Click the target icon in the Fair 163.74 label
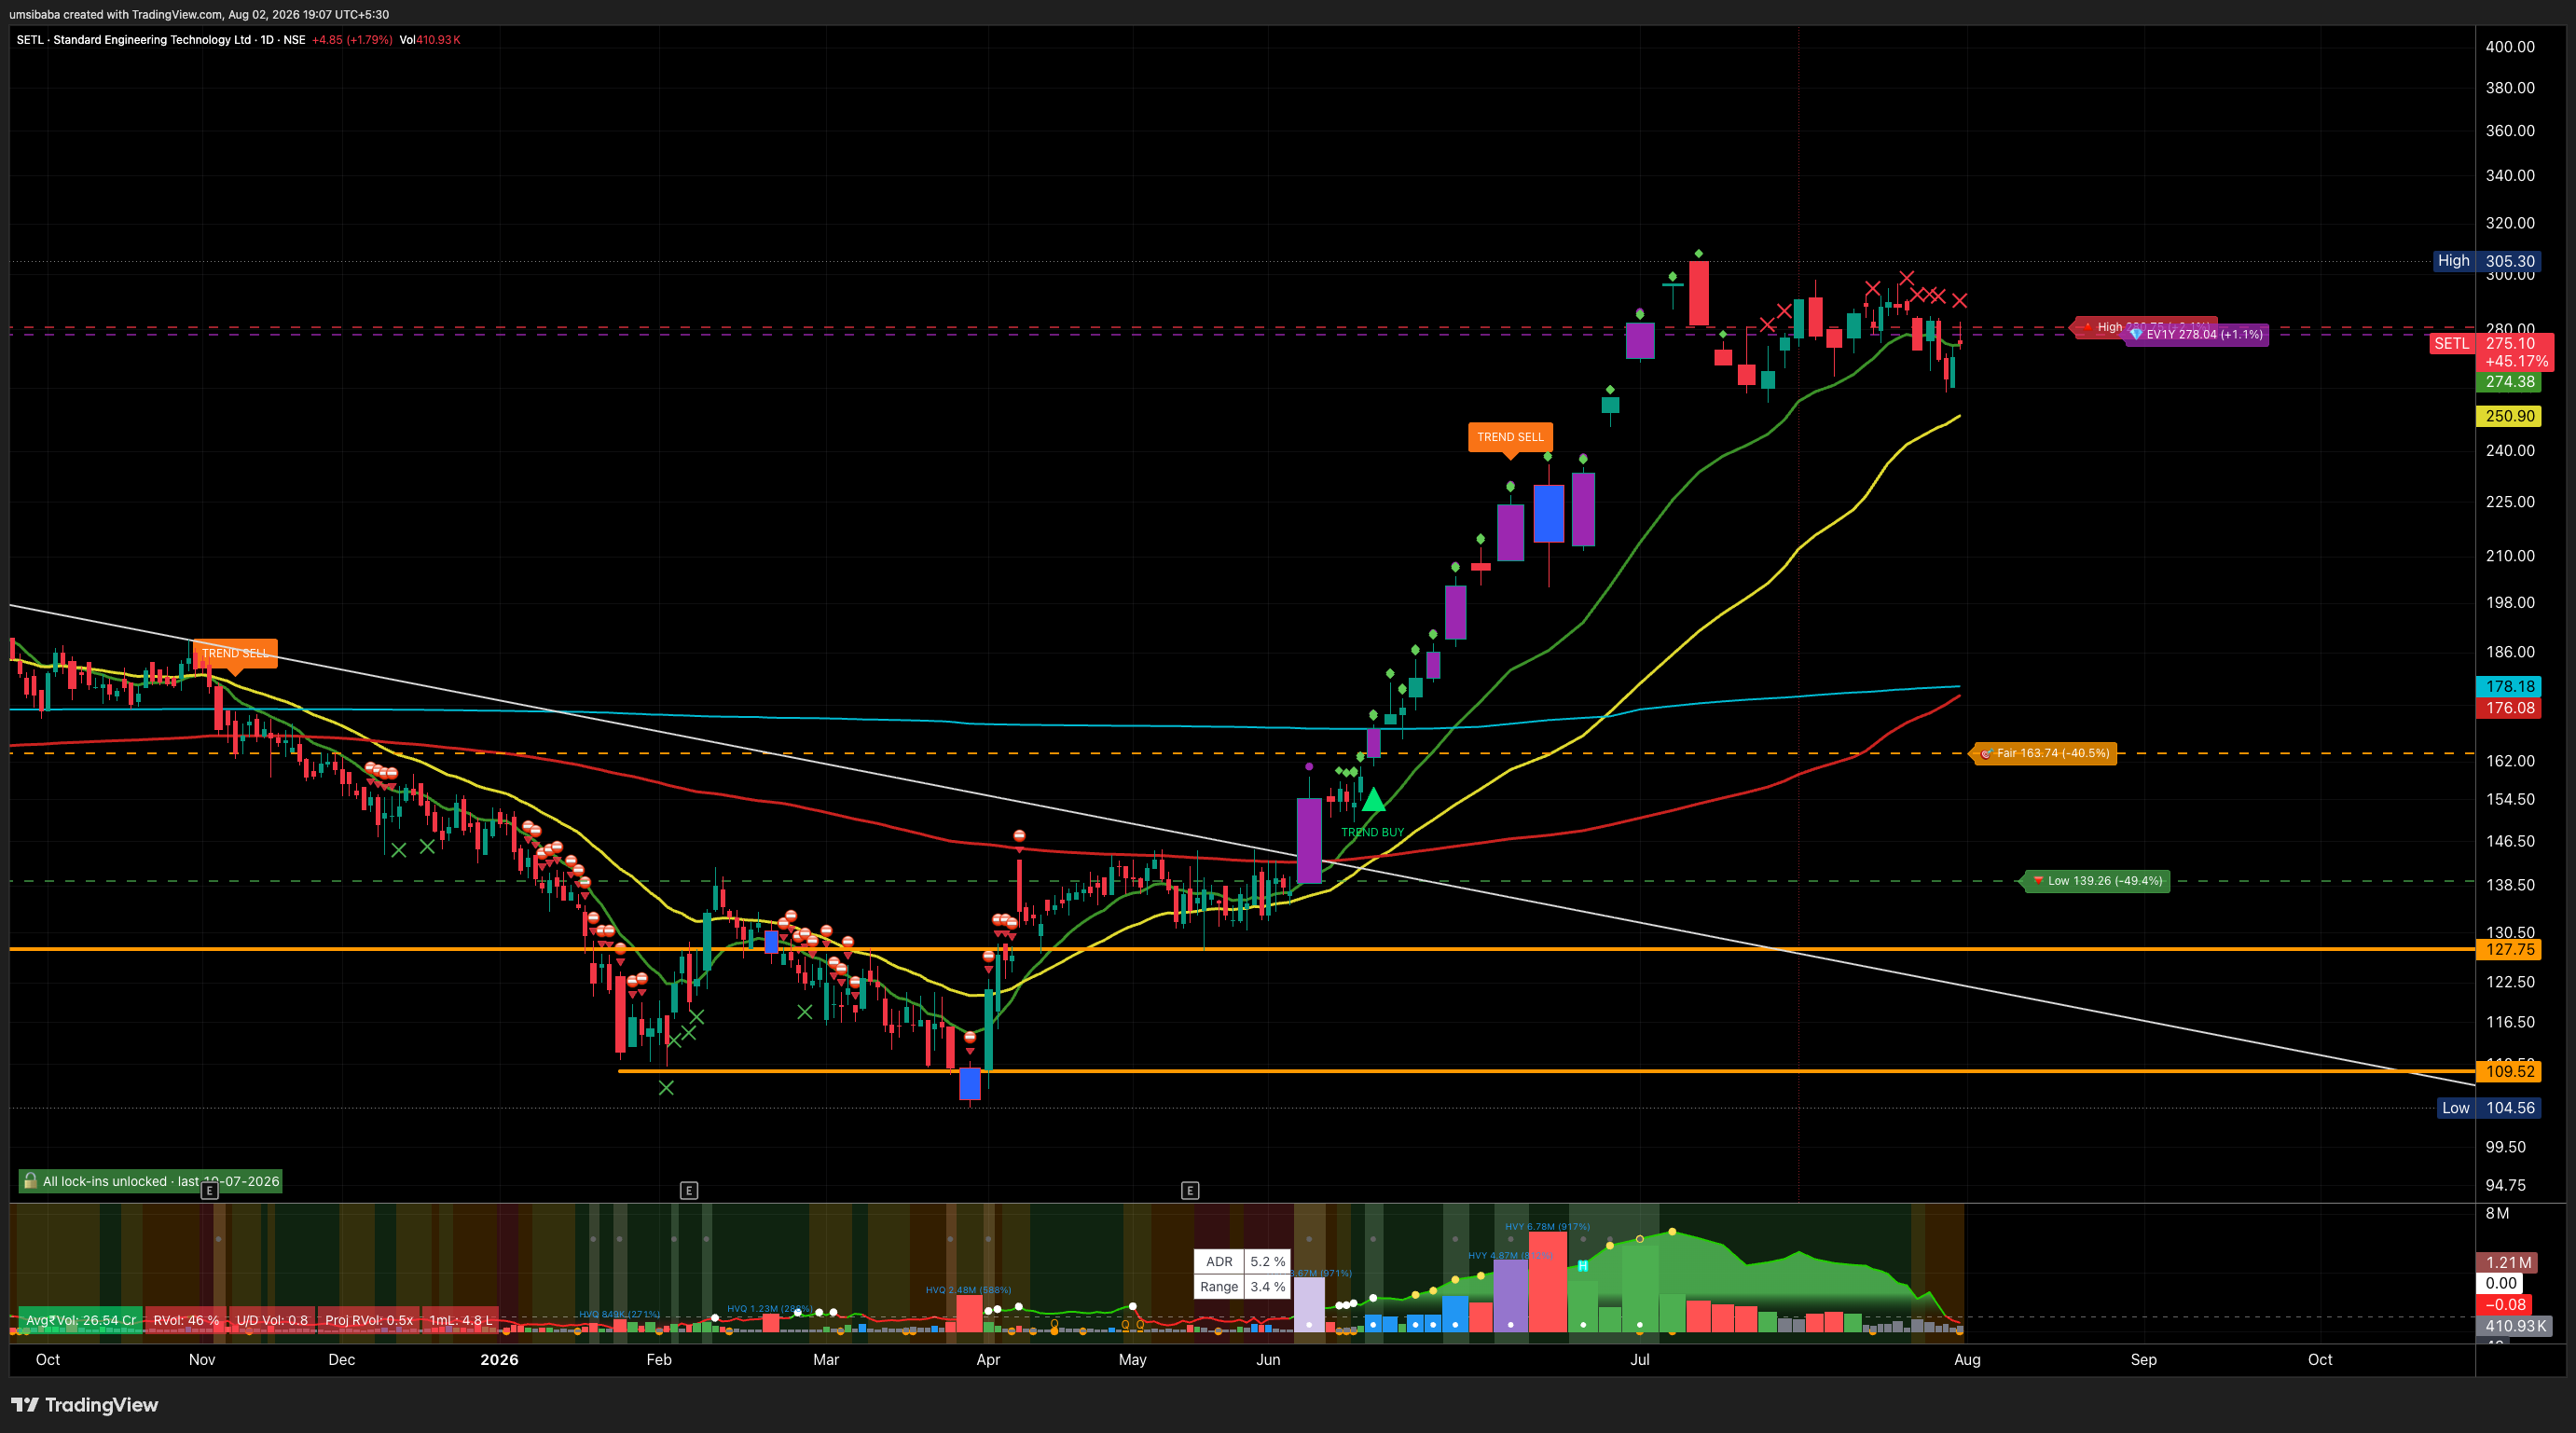 pyautogui.click(x=1986, y=754)
